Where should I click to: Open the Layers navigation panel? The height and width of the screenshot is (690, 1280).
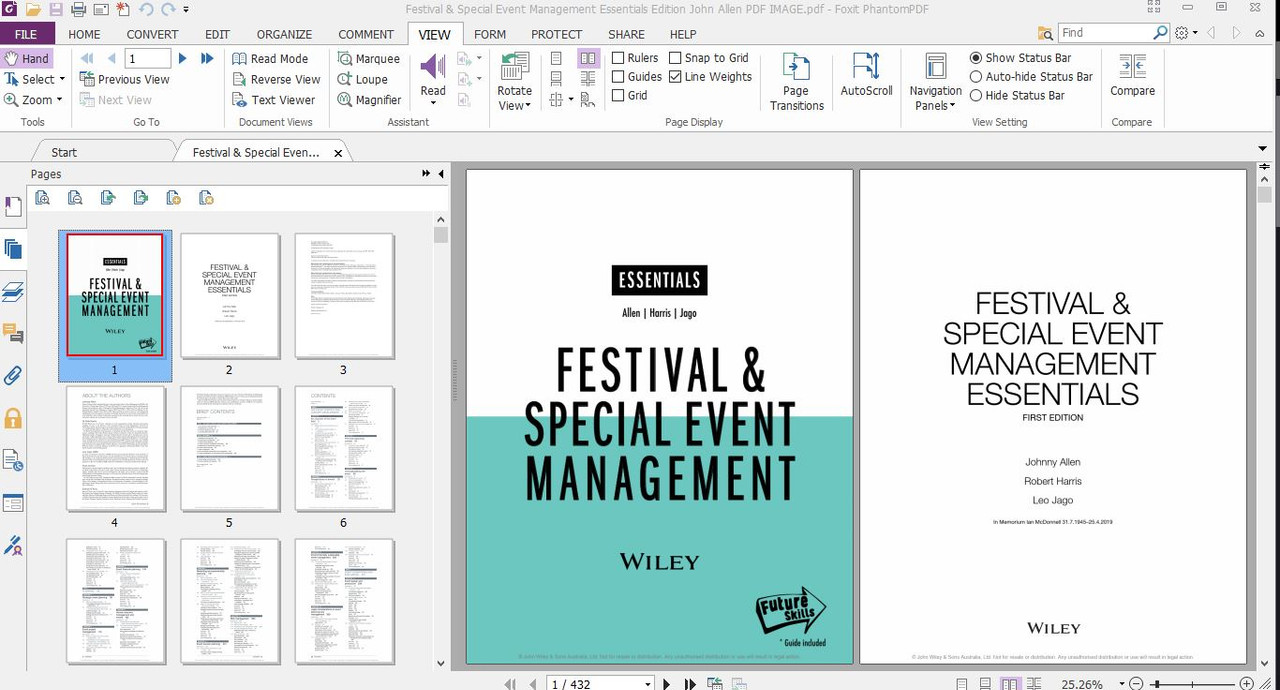click(x=13, y=292)
